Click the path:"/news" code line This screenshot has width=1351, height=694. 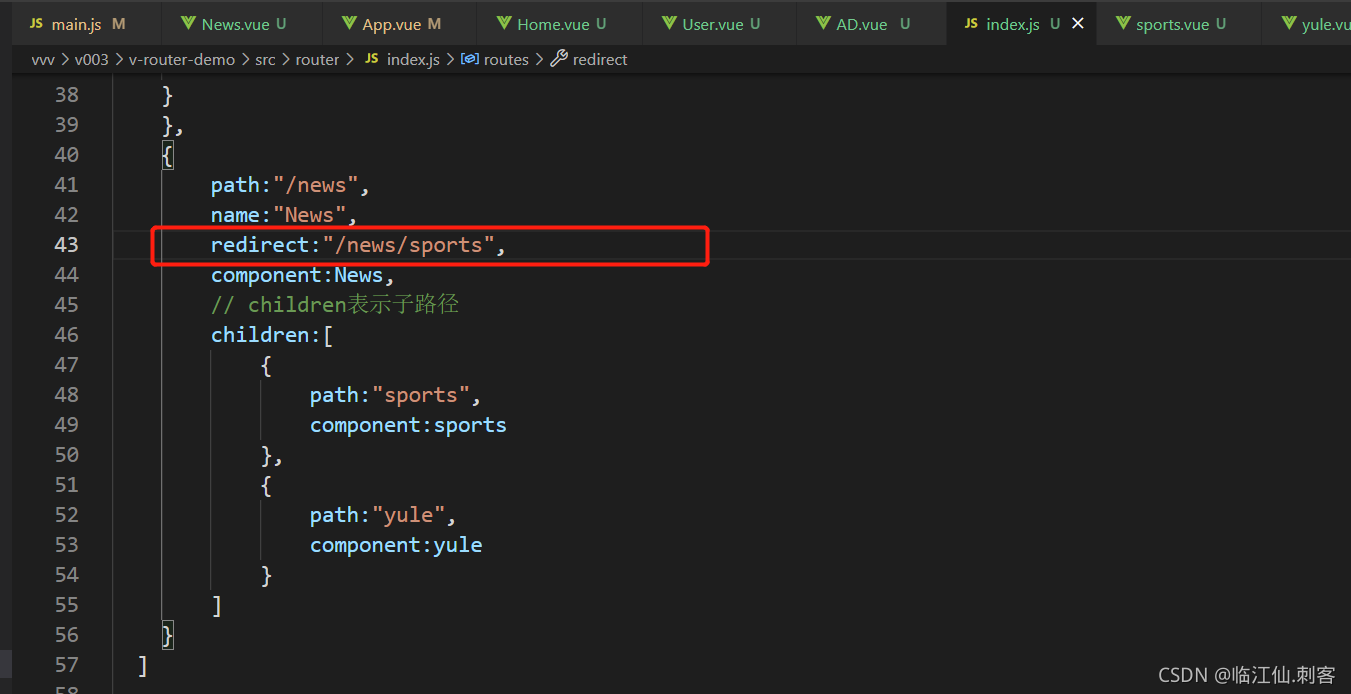(x=291, y=185)
